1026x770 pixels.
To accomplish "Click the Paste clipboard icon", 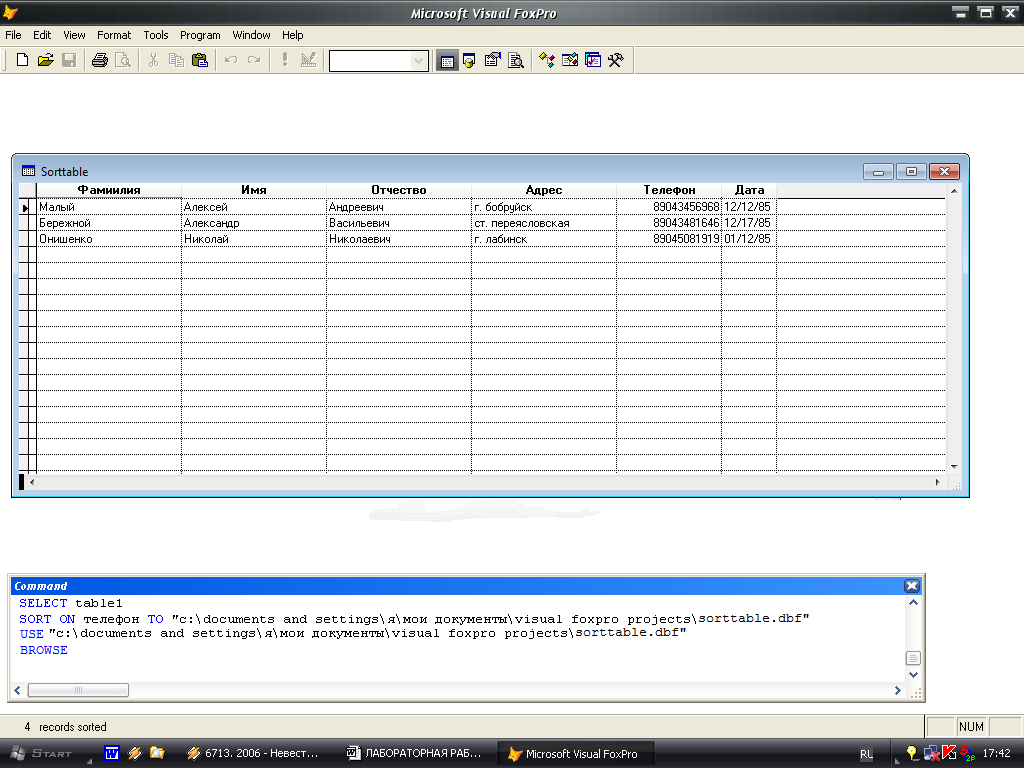I will click(200, 61).
